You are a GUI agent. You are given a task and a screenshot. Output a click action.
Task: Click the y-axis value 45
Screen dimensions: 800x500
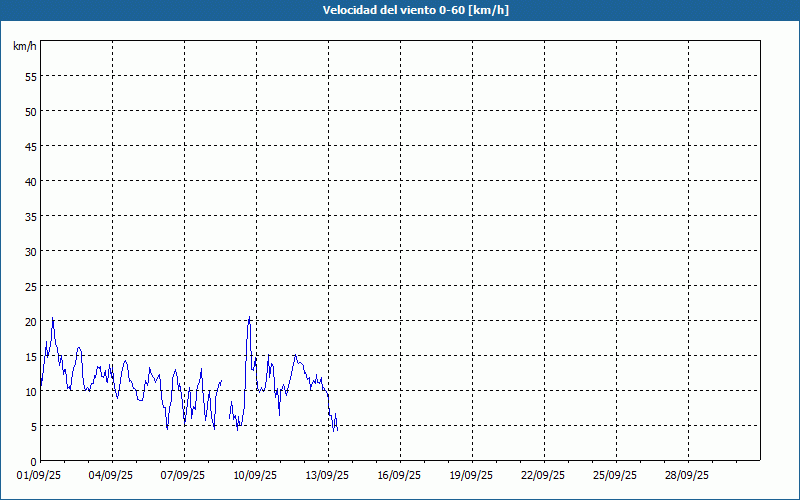[x=31, y=146]
